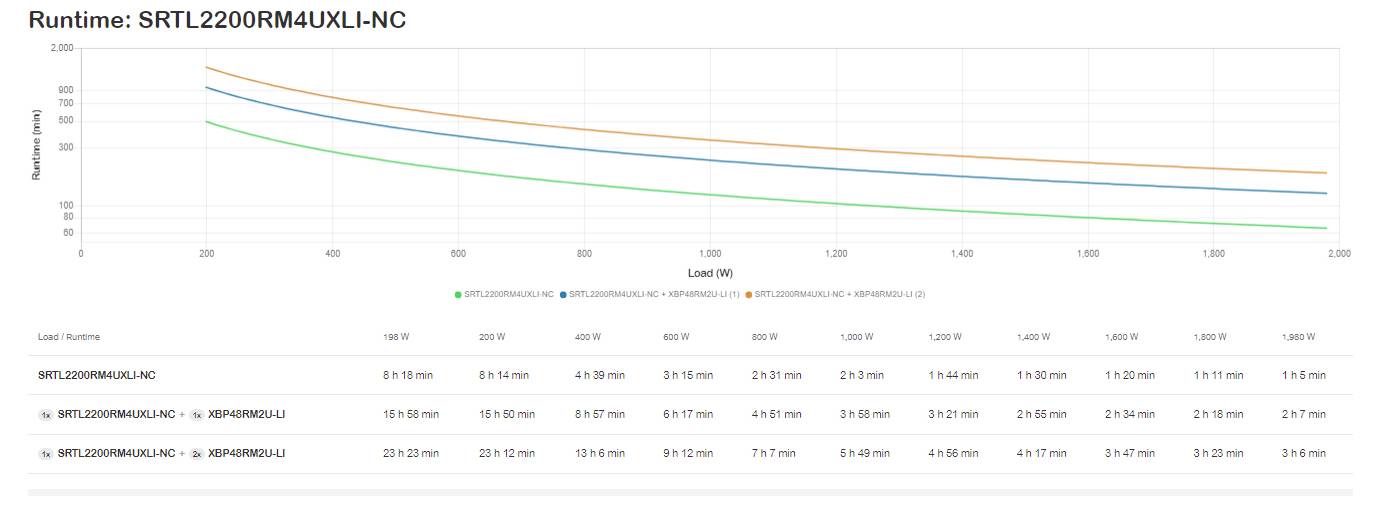Click the '6 h 17 min' cell
The image size is (1380, 506).
point(688,414)
